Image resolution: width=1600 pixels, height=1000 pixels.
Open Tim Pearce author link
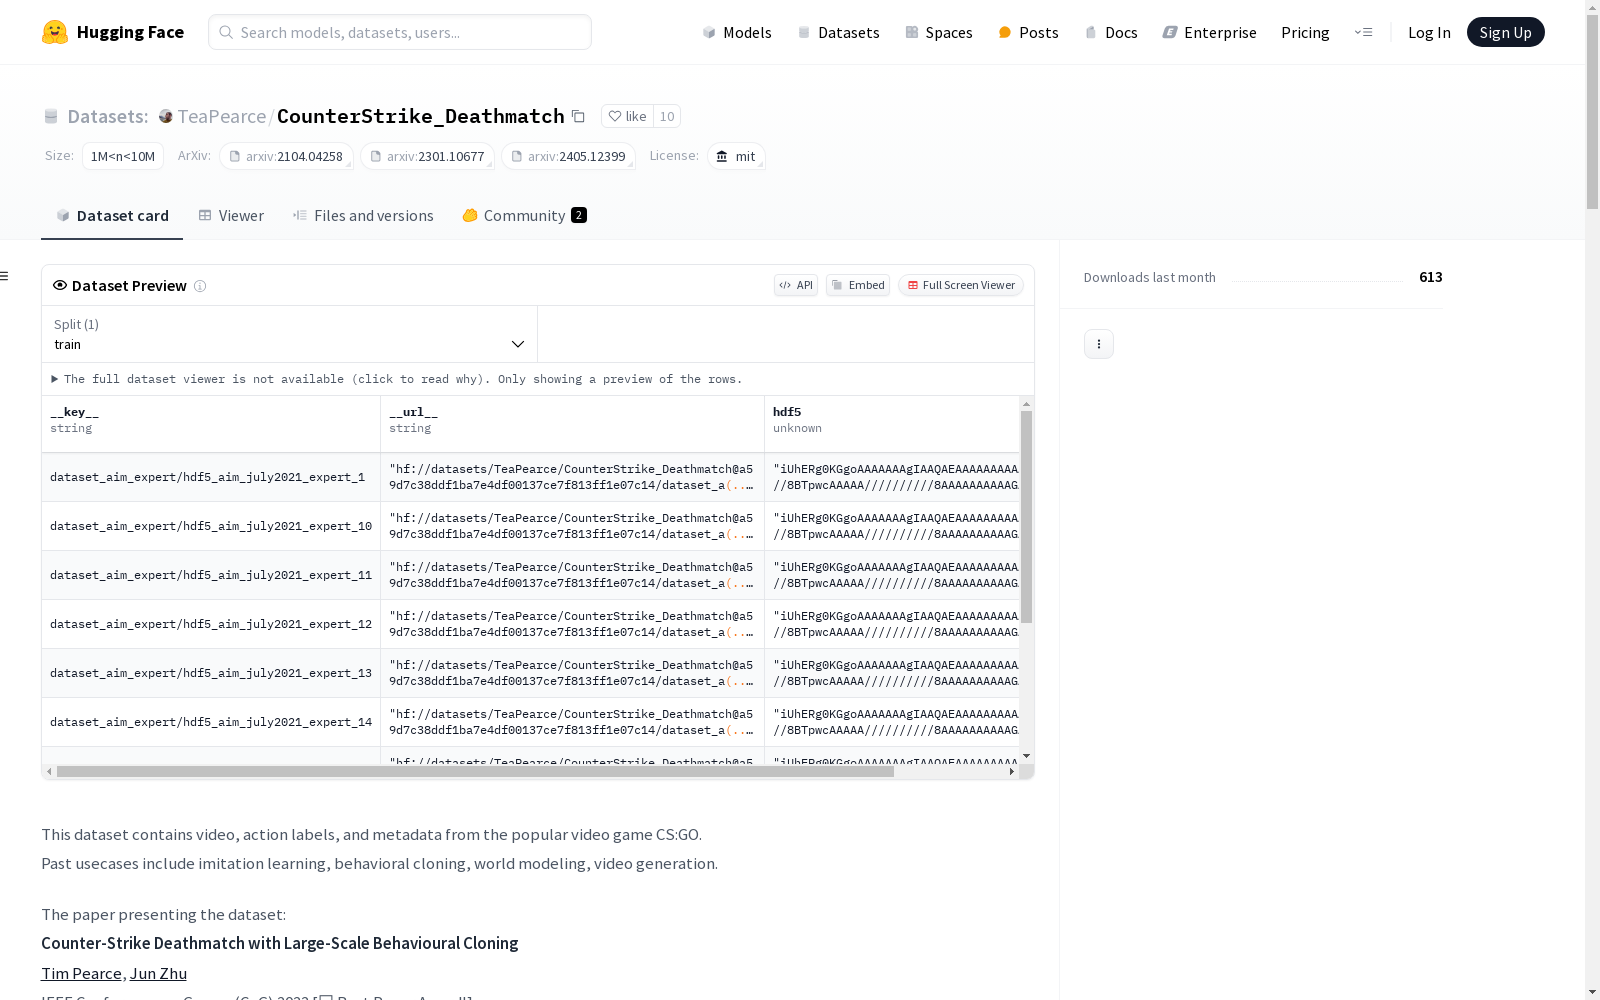pyautogui.click(x=81, y=973)
